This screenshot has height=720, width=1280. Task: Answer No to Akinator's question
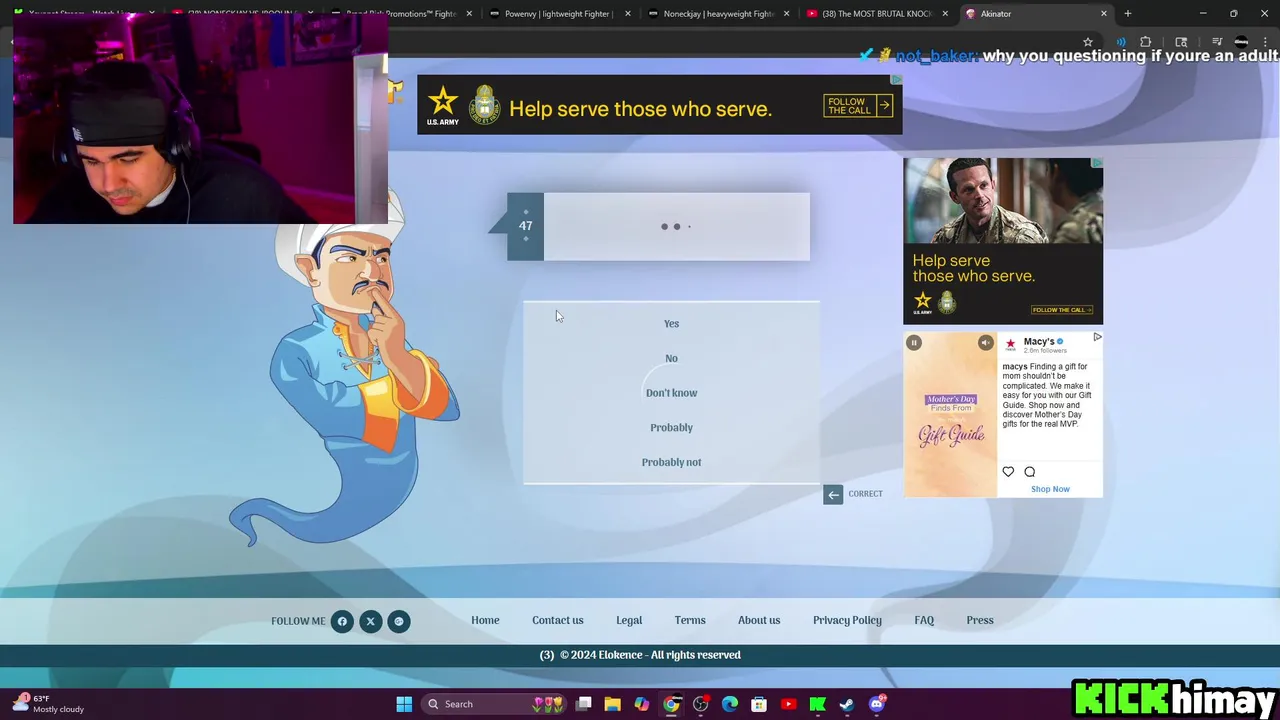point(671,358)
